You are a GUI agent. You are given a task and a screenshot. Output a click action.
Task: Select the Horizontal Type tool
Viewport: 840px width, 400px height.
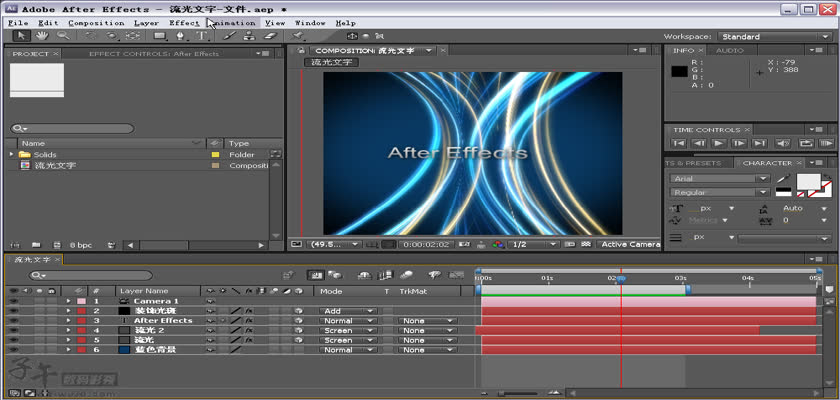point(201,36)
